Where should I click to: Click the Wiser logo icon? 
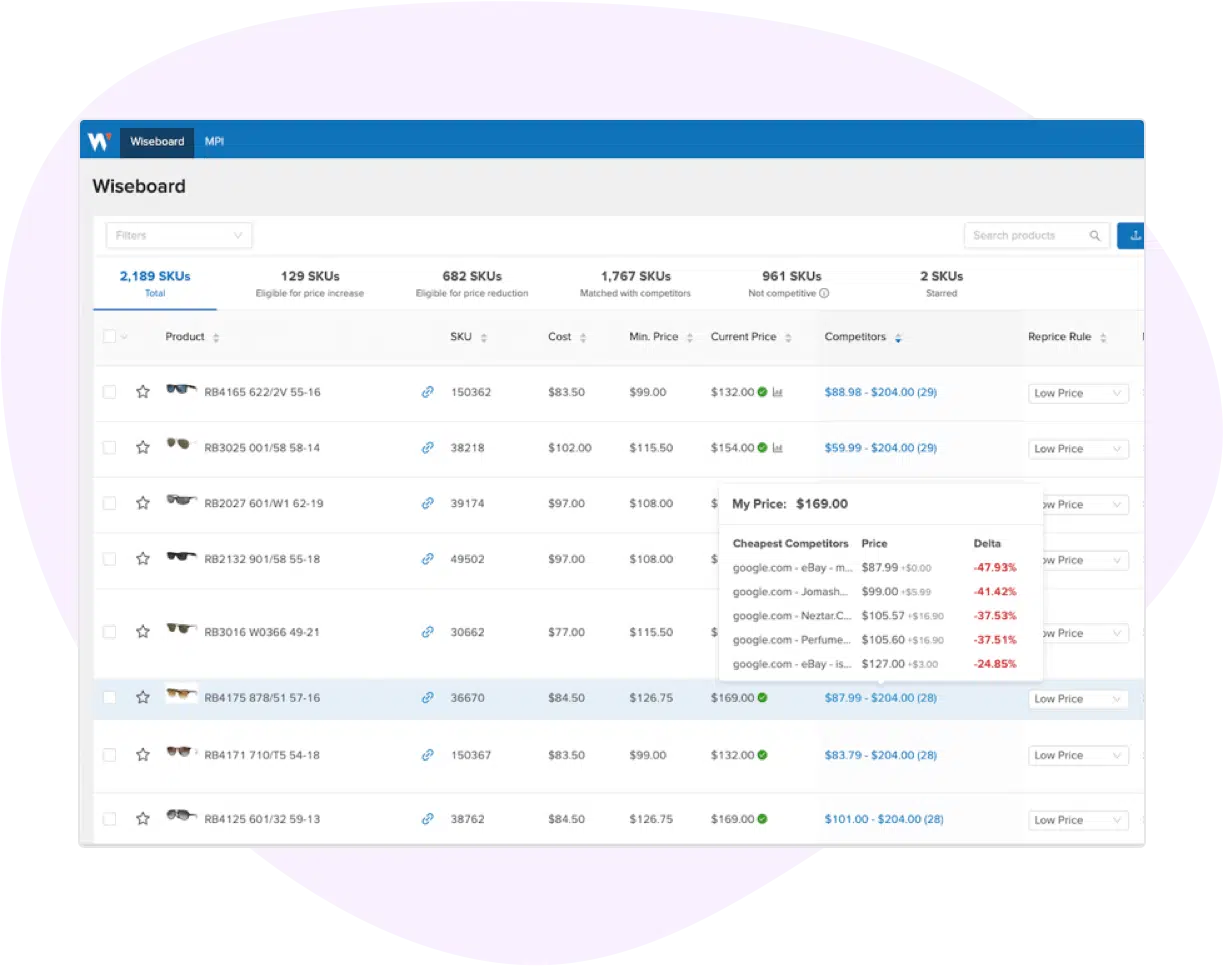click(x=99, y=142)
